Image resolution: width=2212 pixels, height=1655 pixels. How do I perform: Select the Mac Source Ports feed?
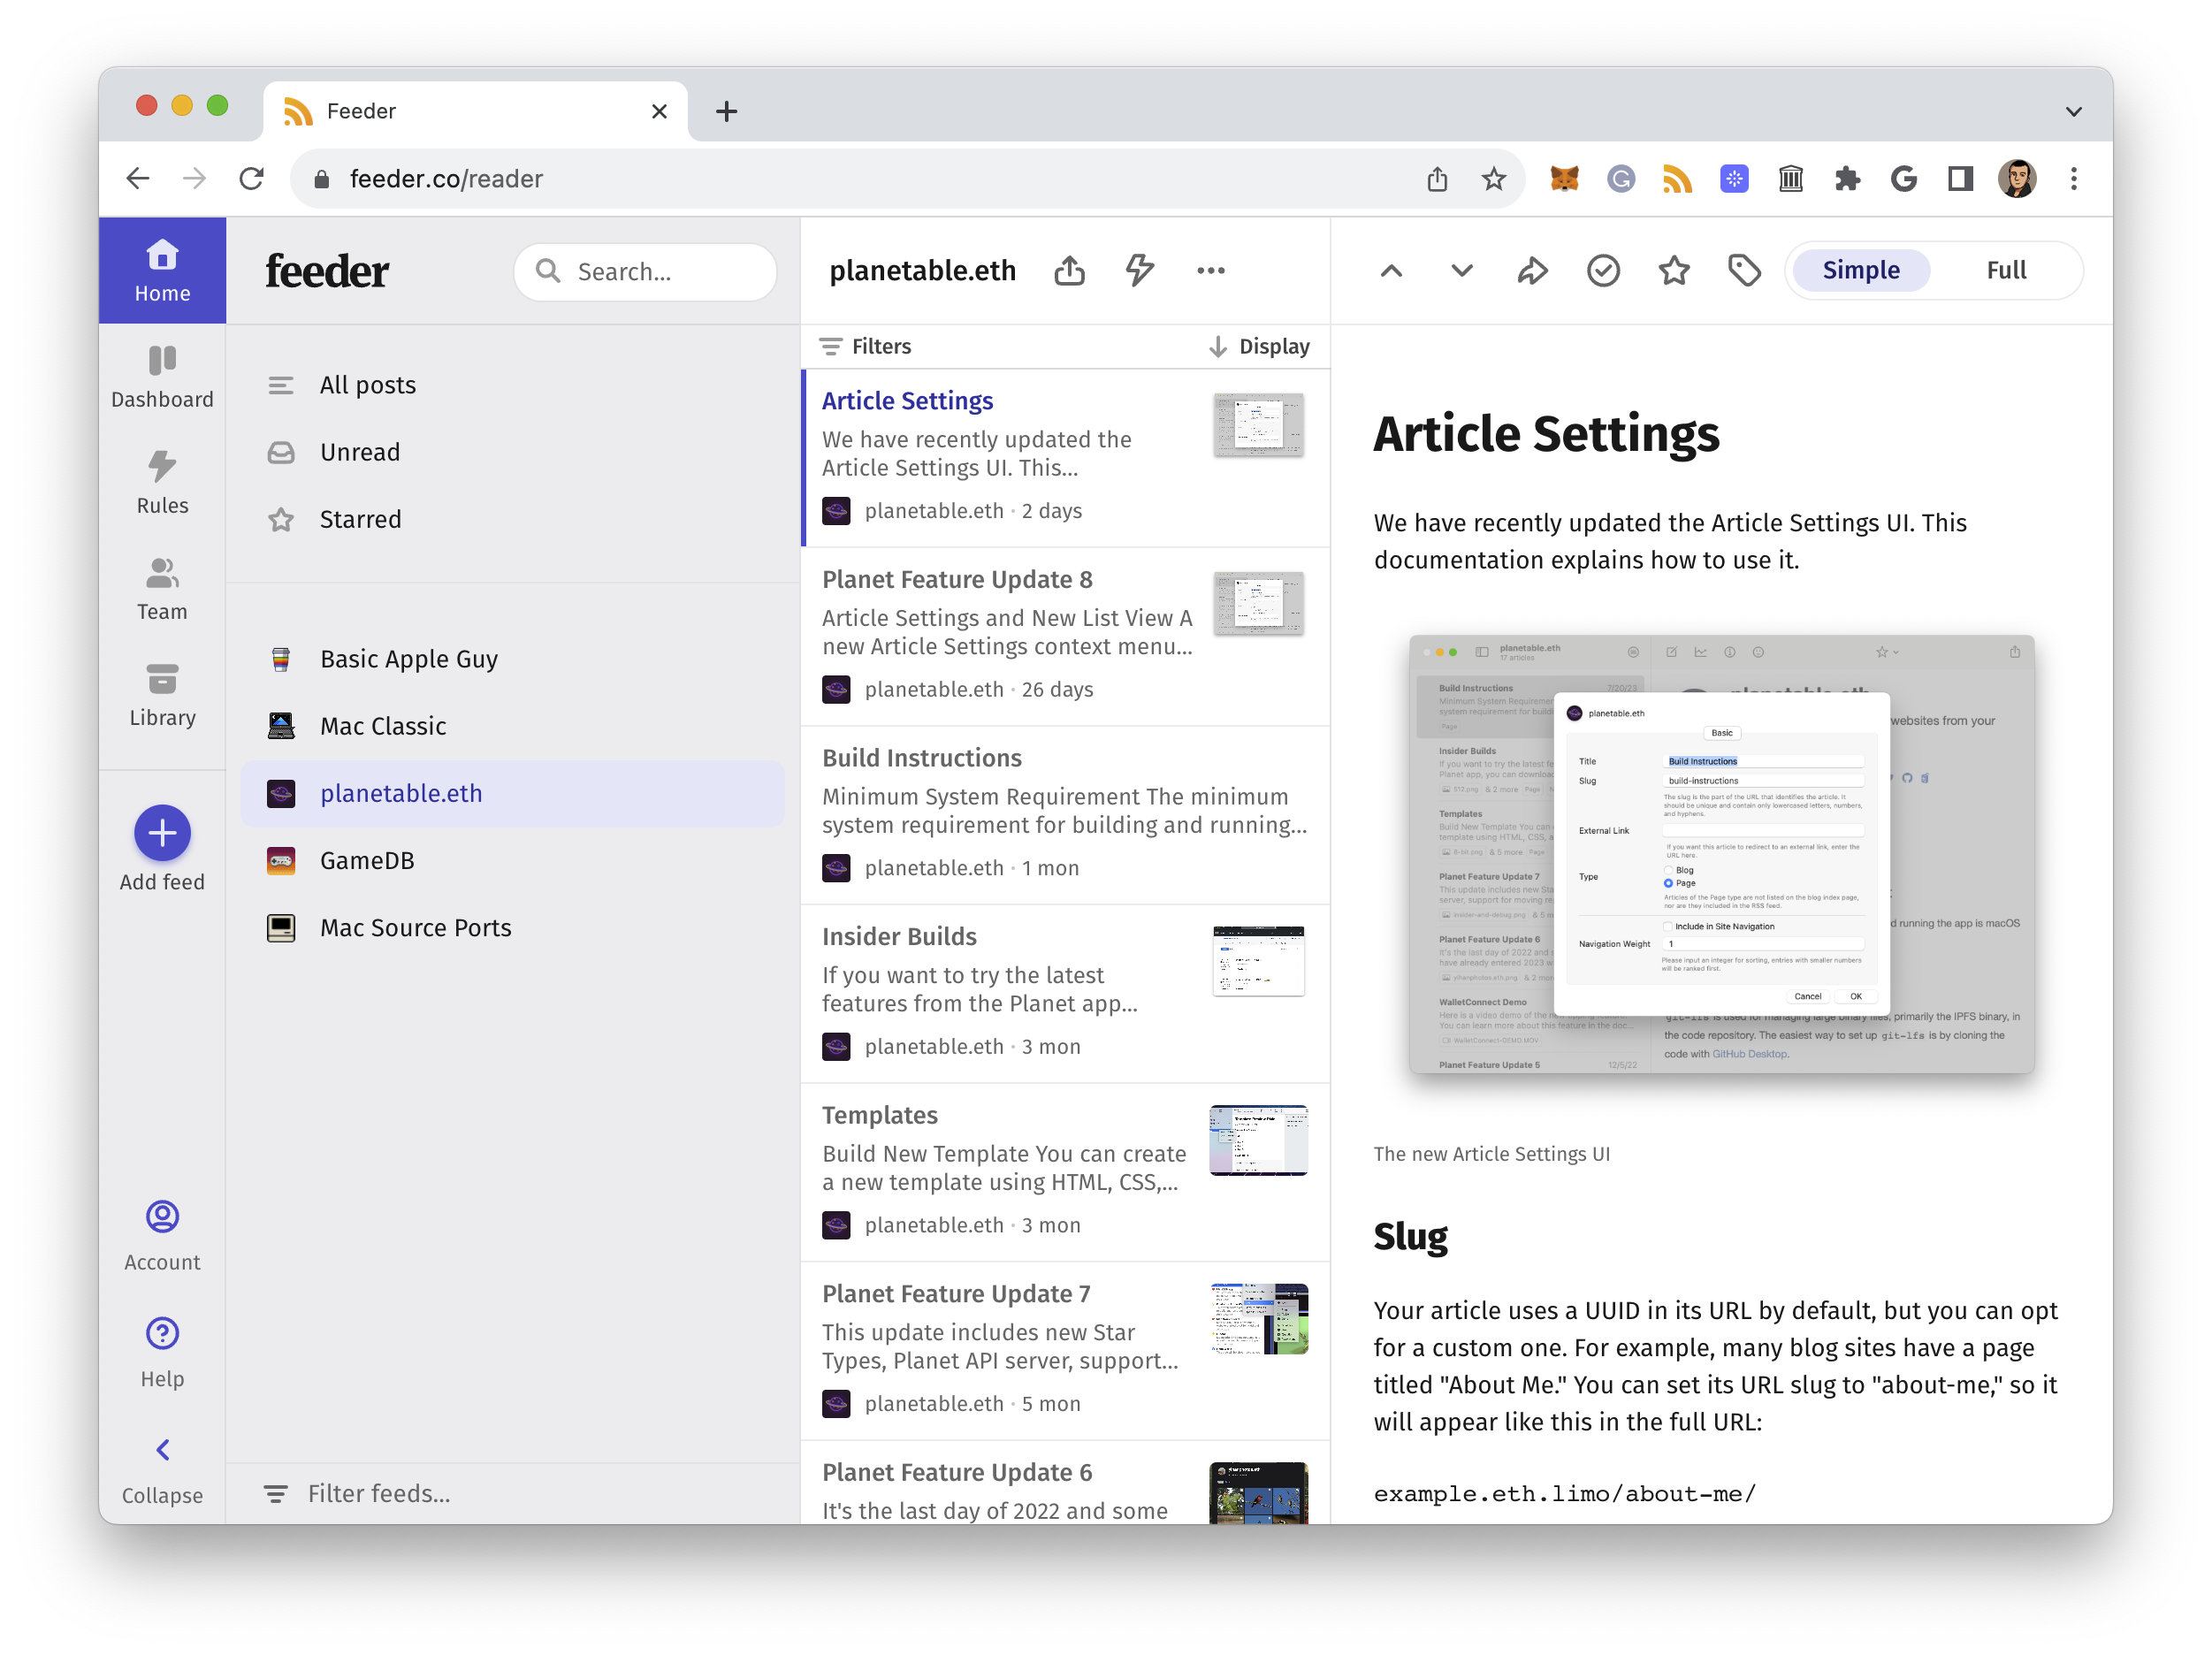click(x=415, y=927)
